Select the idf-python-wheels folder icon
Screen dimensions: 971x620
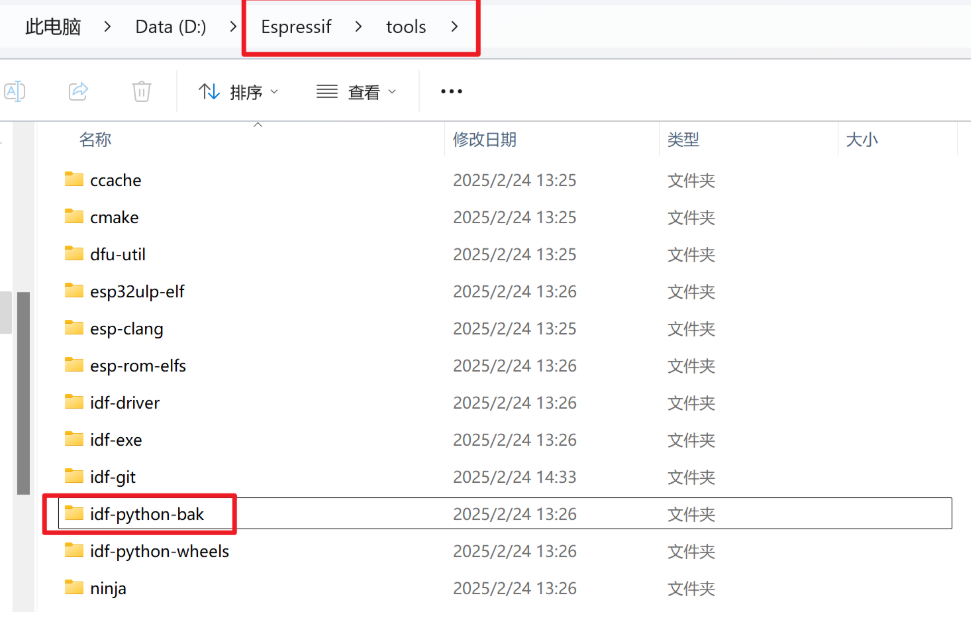(74, 551)
